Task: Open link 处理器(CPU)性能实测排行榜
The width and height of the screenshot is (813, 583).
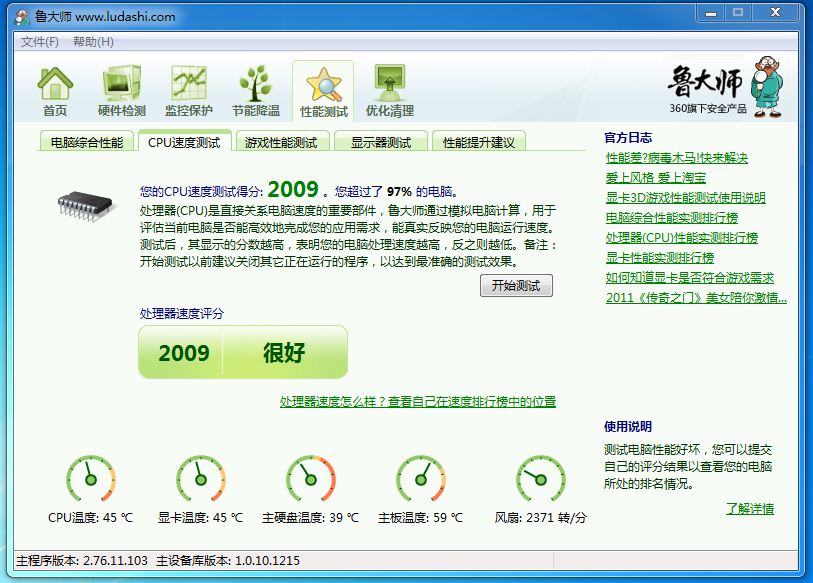Action: [681, 238]
